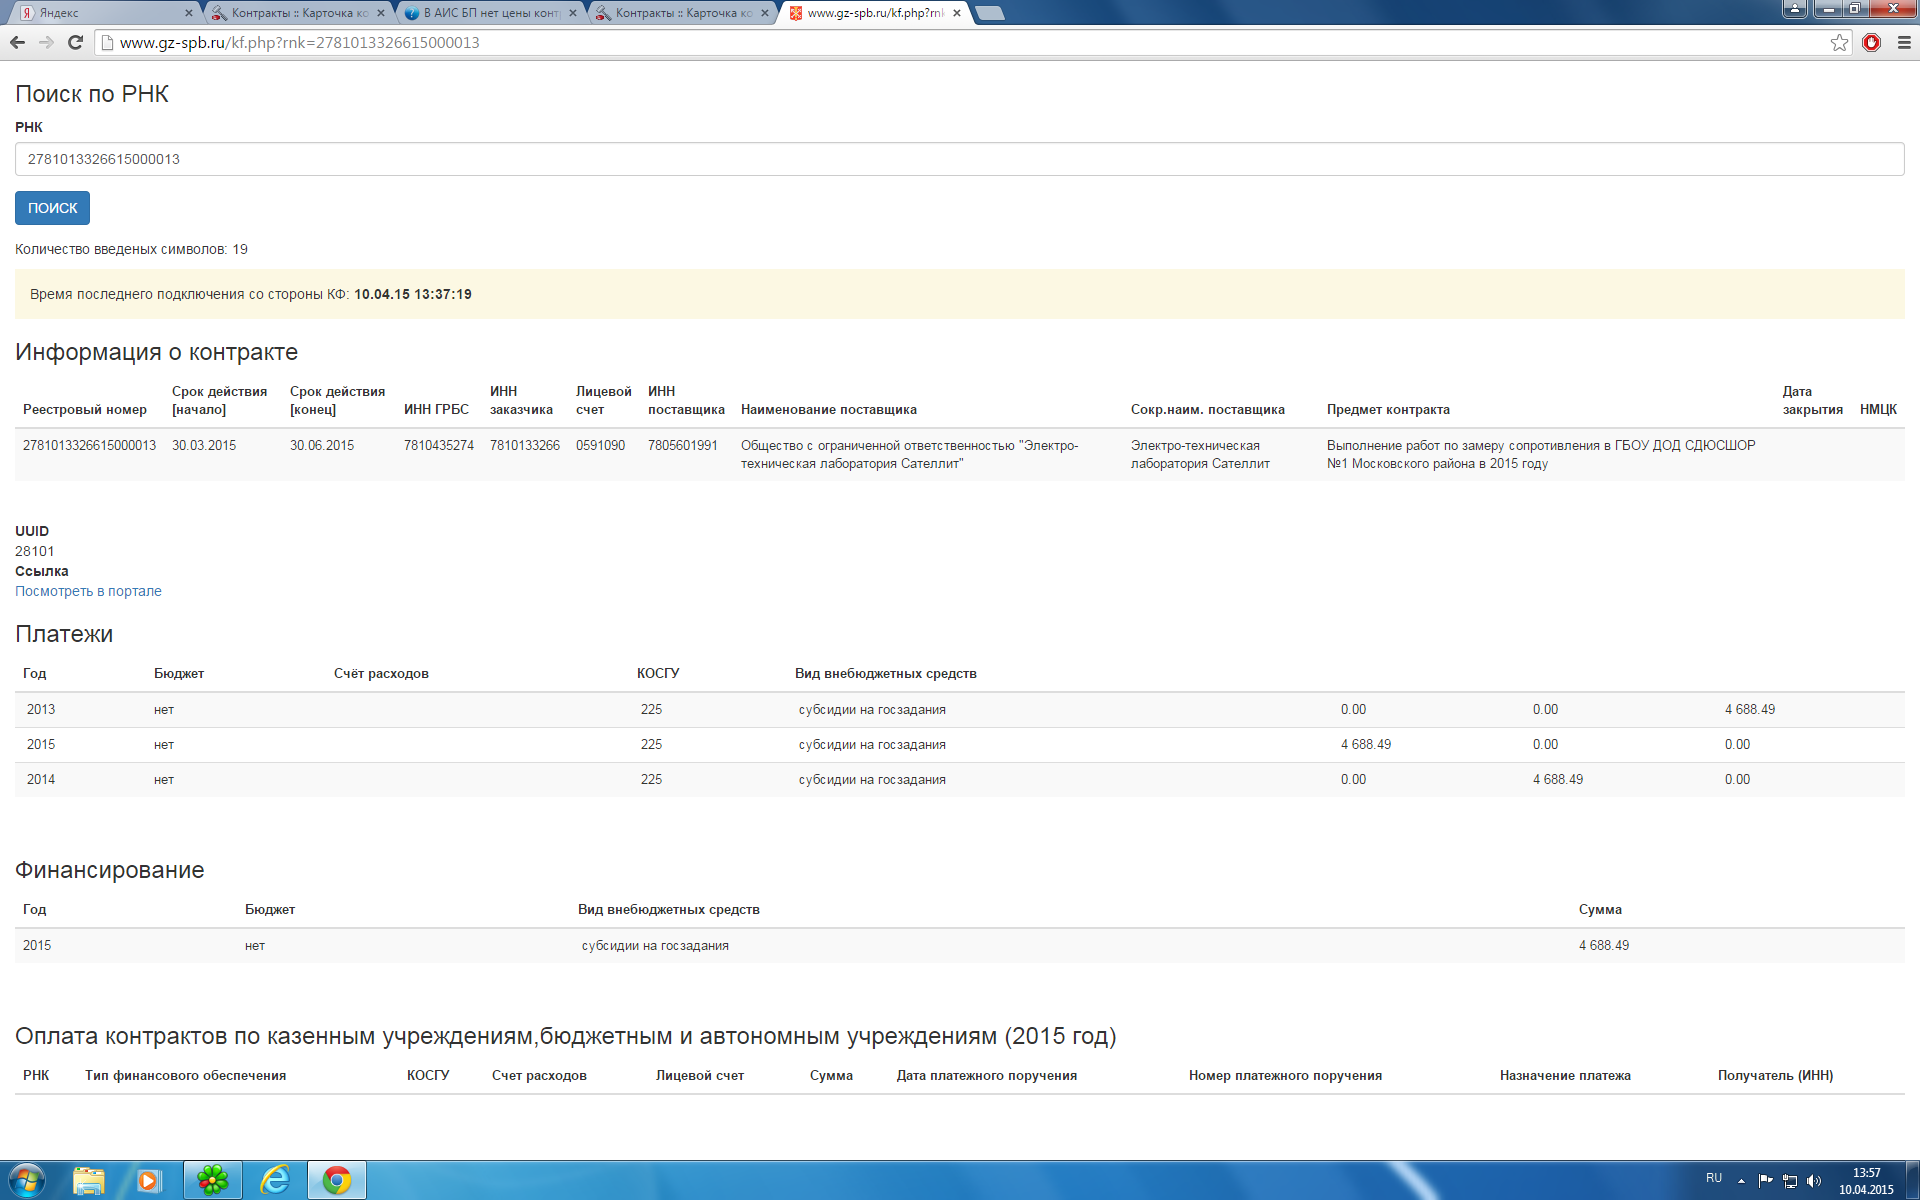
Task: Bookmark page with the star icon
Action: click(1839, 42)
